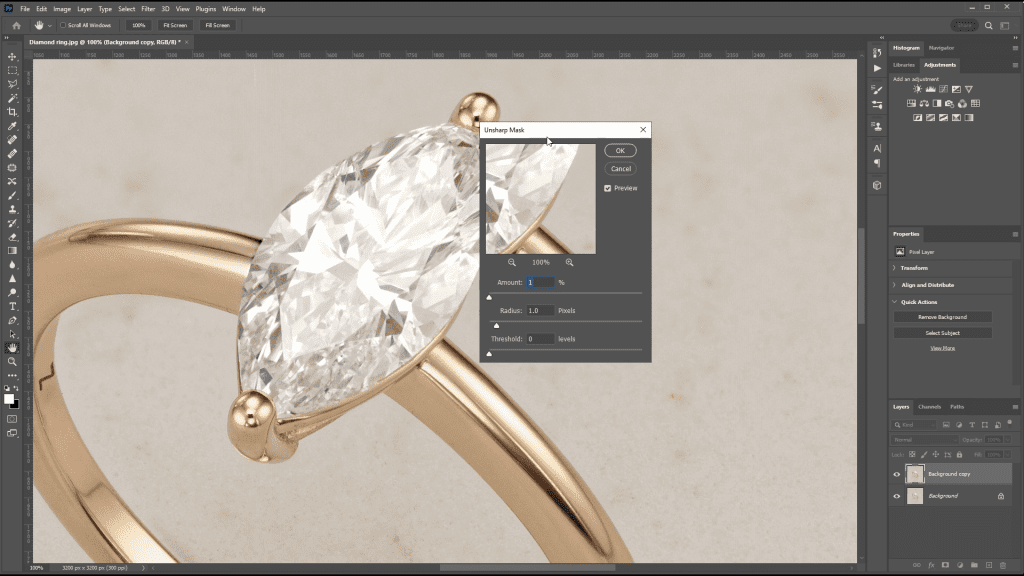Add layer mask from Layers panel
Image resolution: width=1024 pixels, height=576 pixels.
(945, 565)
